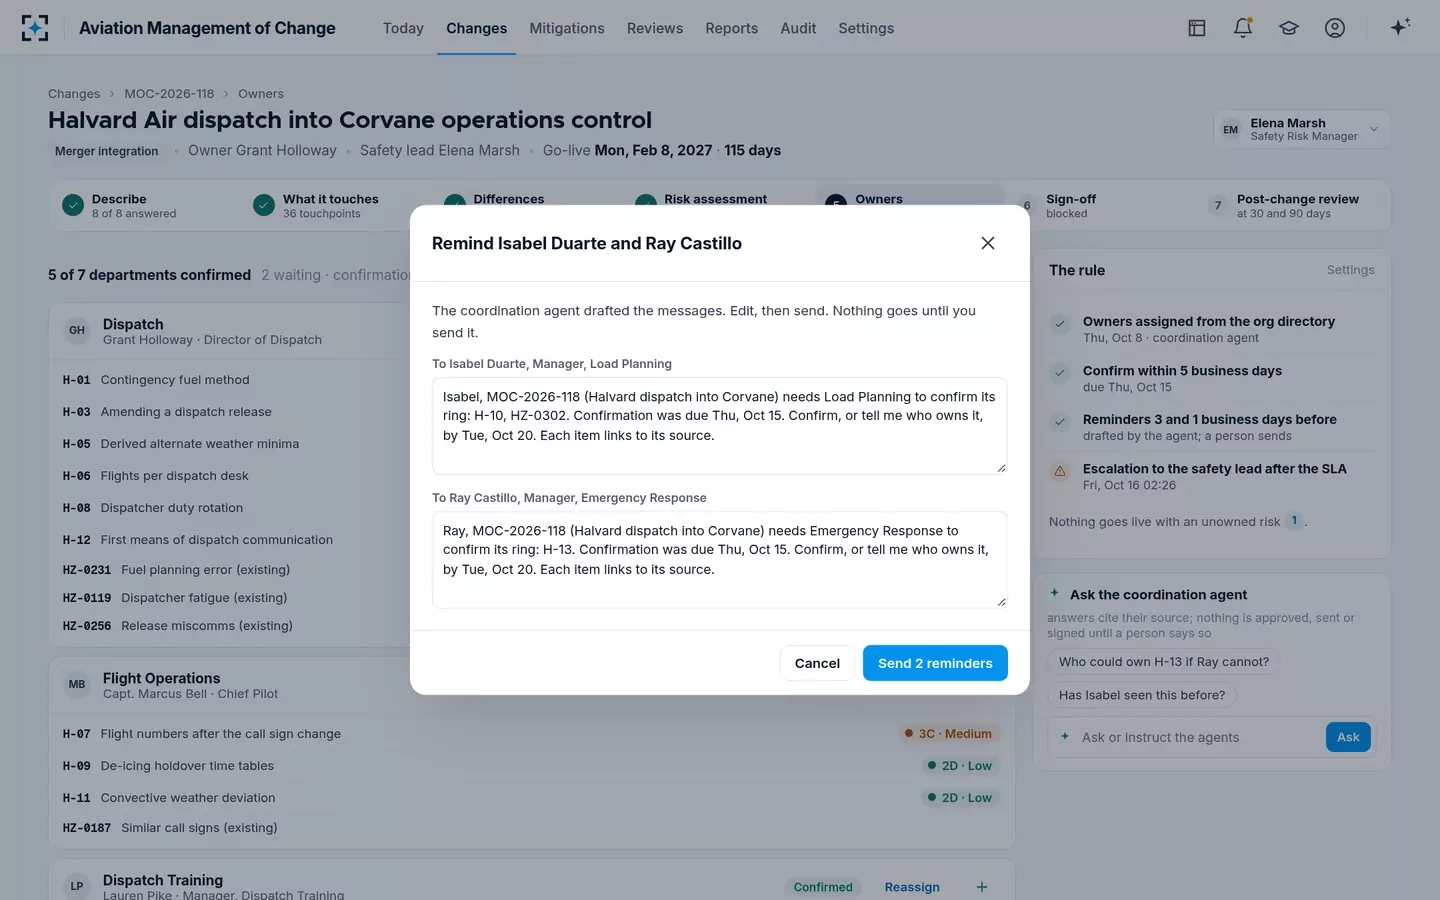Viewport: 1440px width, 900px height.
Task: Open the notifications bell
Action: (x=1243, y=28)
